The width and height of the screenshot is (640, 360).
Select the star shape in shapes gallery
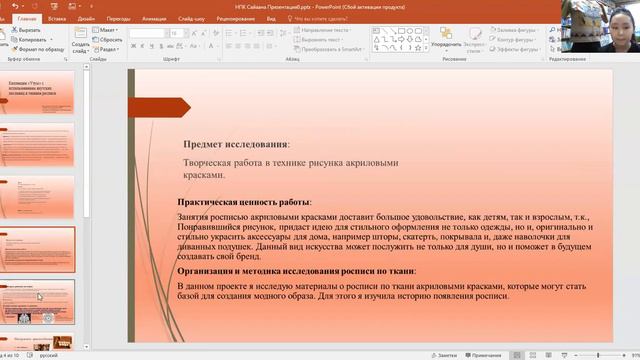tap(418, 48)
